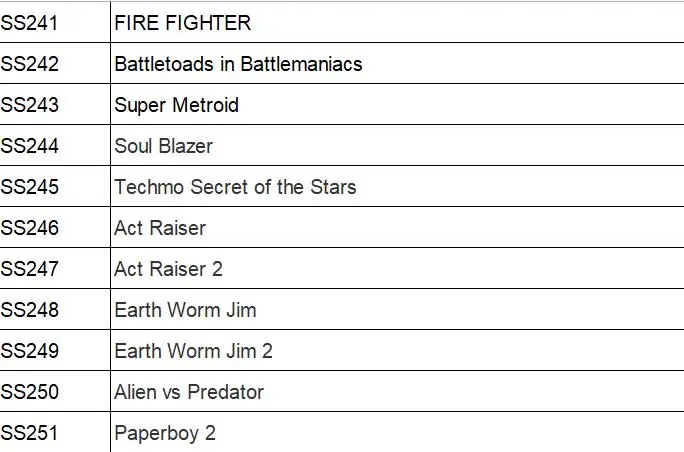684x452 pixels.
Task: Click the SS251 code cell
Action: coord(30,433)
